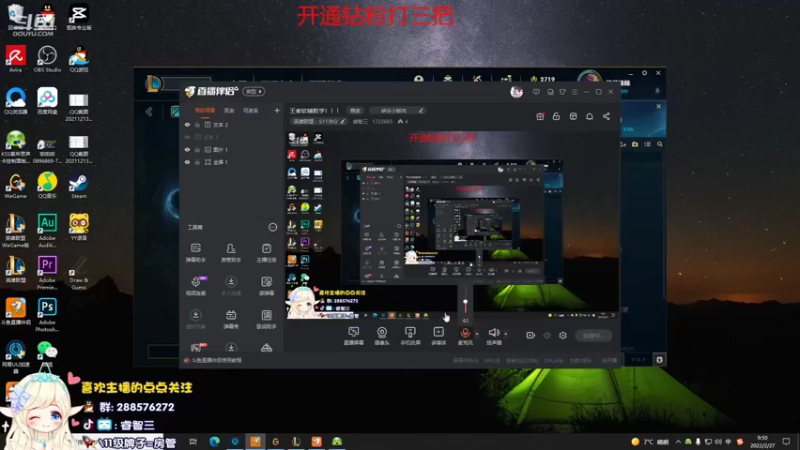Toggle the lock on 全屏 1 layer
800x450 pixels.
pyautogui.click(x=197, y=162)
